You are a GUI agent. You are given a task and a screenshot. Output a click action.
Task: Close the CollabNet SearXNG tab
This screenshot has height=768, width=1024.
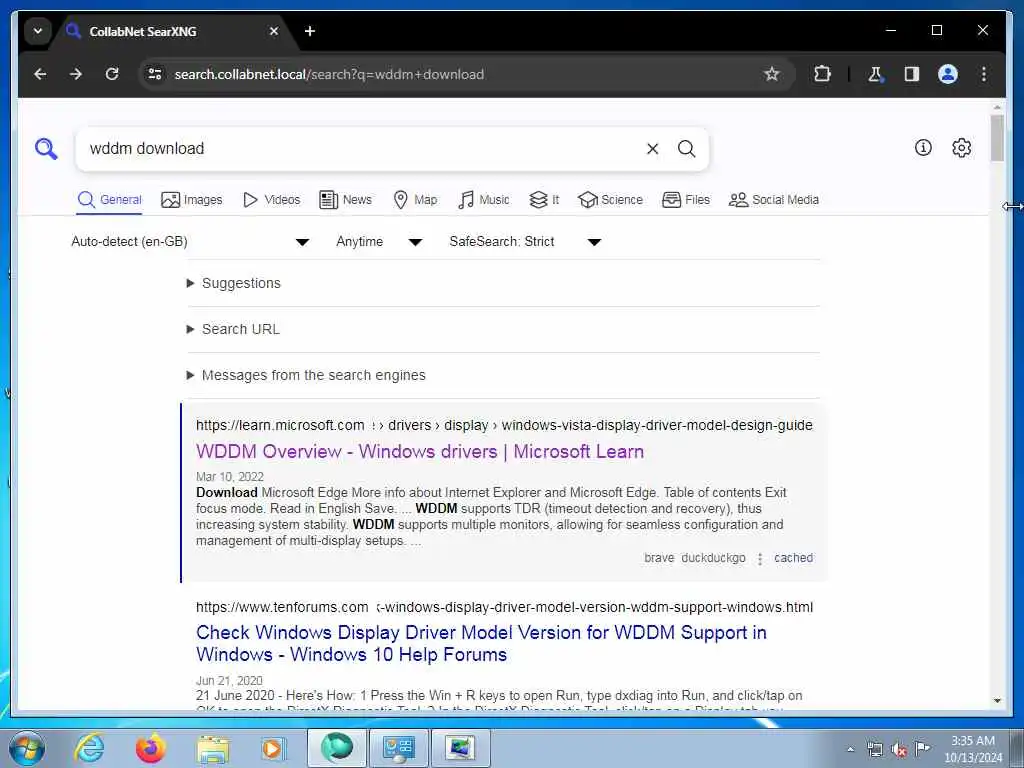point(274,31)
